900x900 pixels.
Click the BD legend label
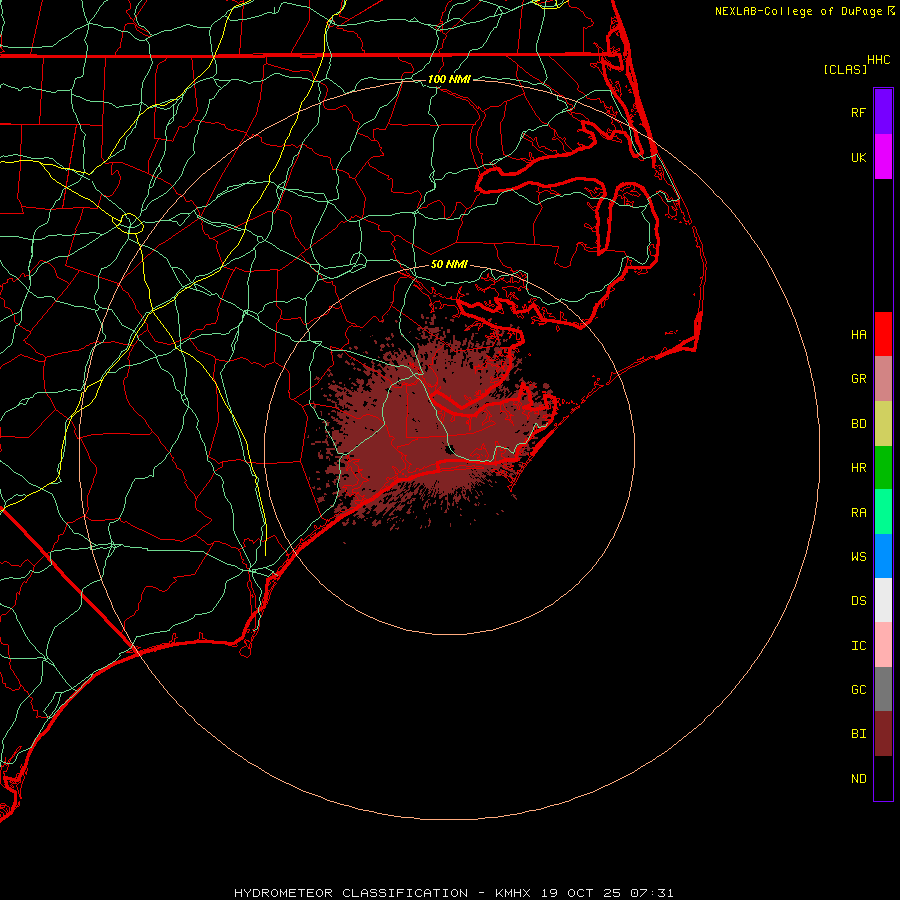pos(858,424)
